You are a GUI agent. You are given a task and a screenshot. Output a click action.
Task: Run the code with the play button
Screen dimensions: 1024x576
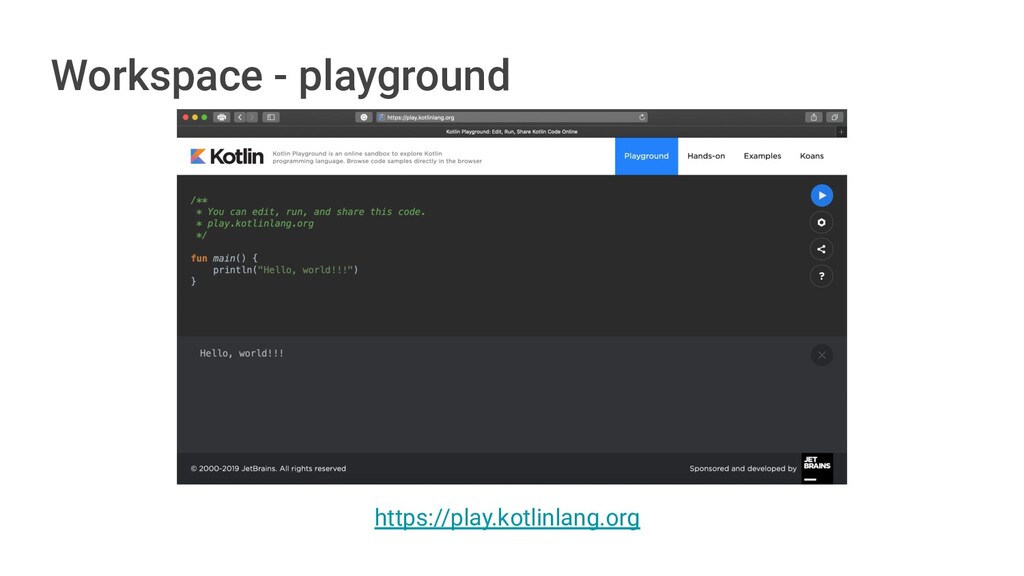(822, 195)
